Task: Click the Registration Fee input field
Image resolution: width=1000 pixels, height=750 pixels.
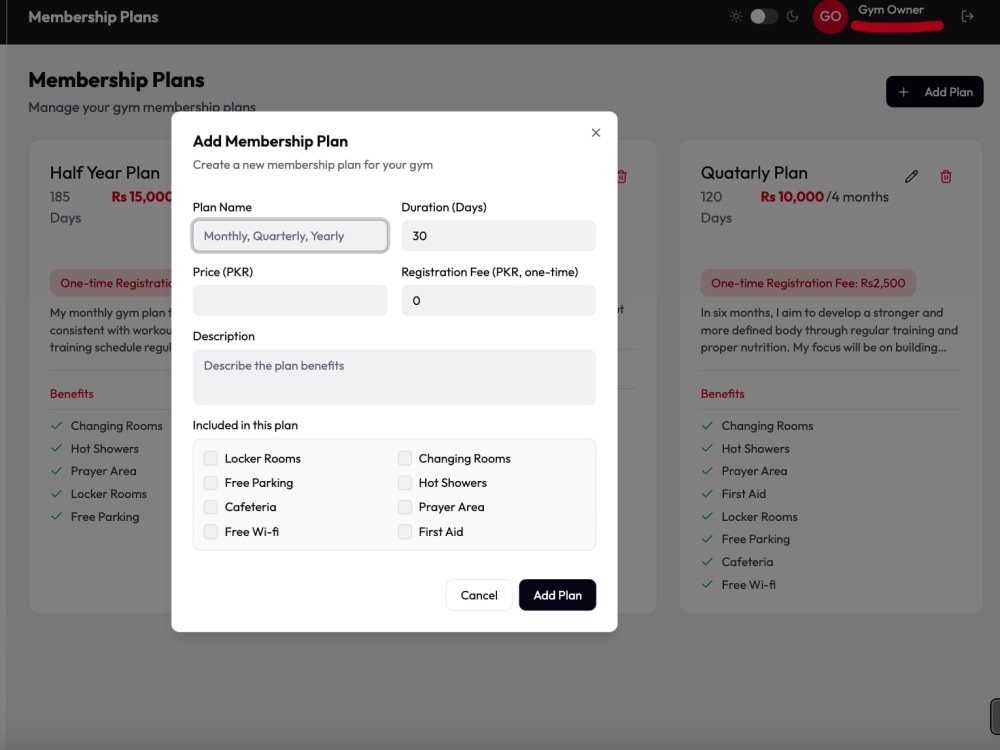Action: [x=499, y=300]
